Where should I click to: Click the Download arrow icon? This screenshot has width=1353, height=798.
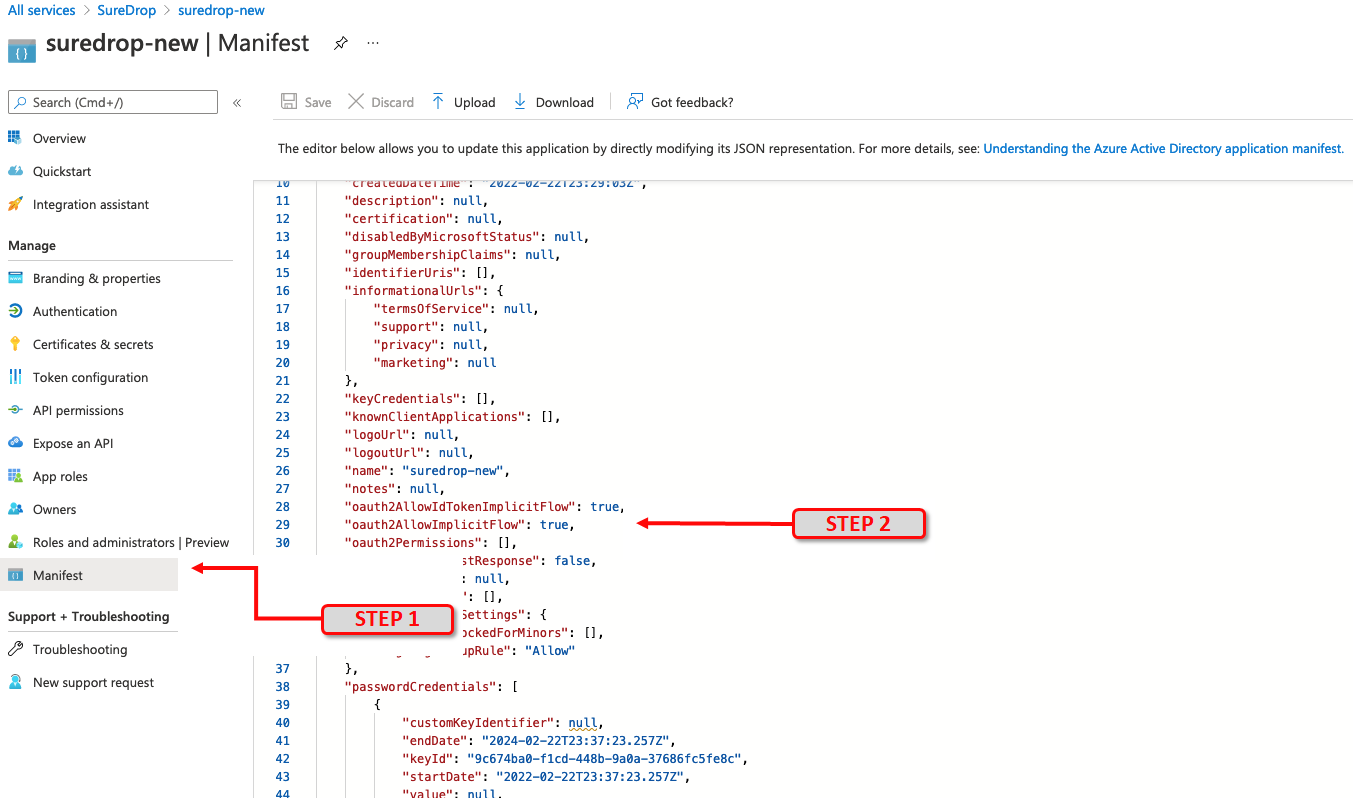pos(520,102)
